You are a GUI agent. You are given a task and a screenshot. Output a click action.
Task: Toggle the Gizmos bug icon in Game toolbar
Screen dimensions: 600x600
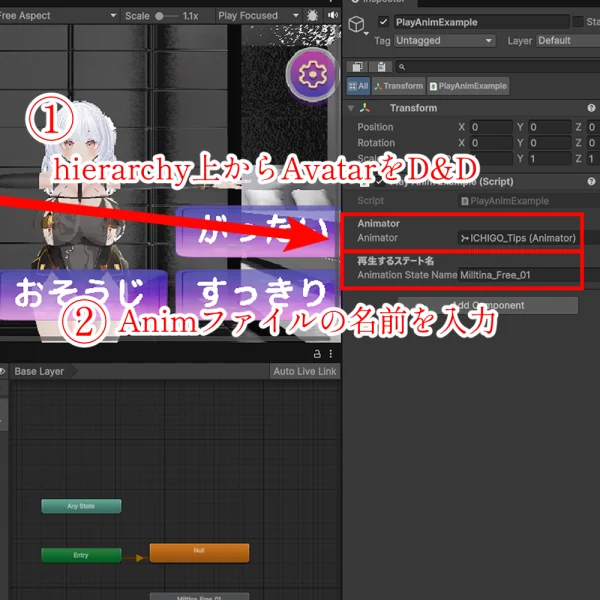[312, 16]
